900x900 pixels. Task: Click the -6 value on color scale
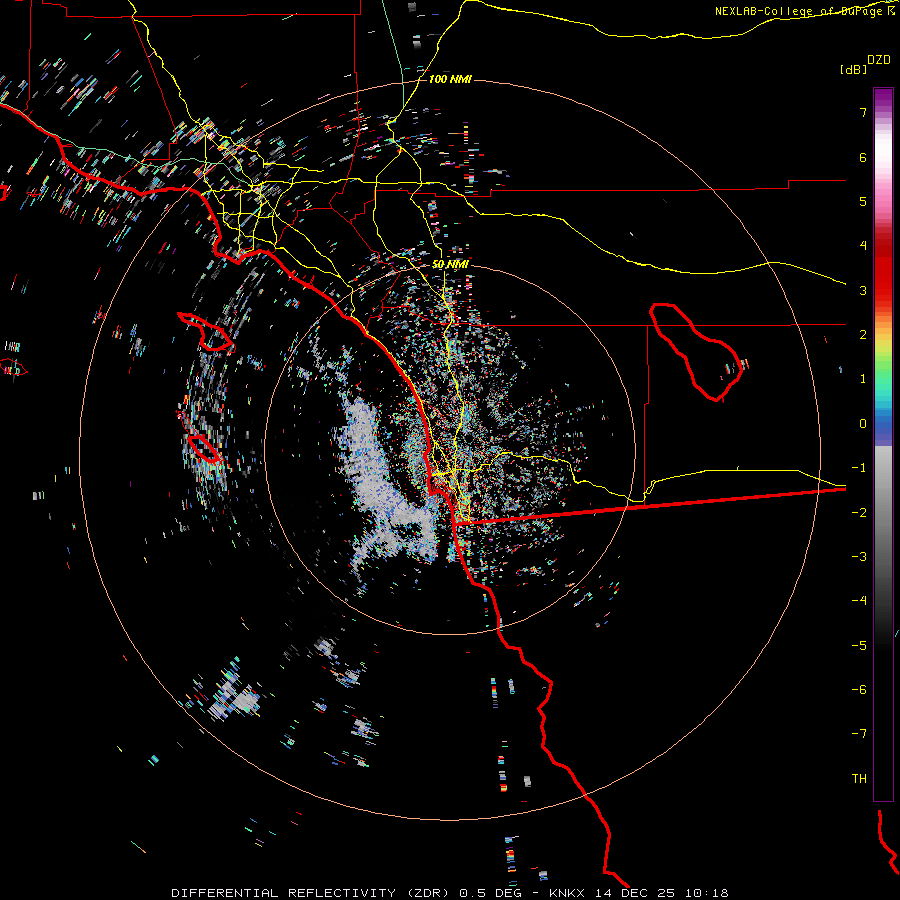coord(859,690)
